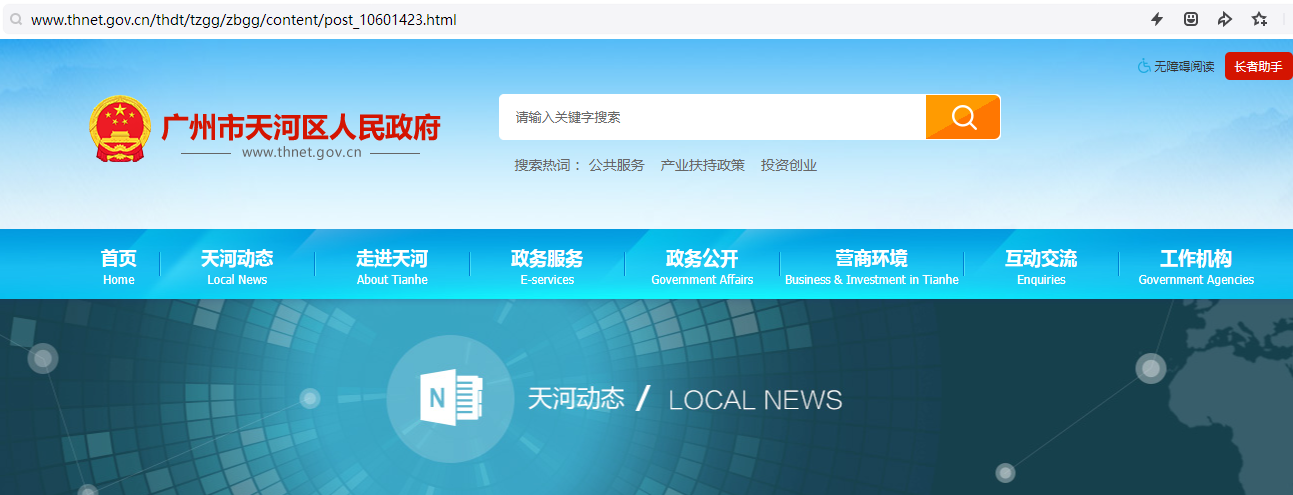This screenshot has height=495, width=1293.
Task: Open the 政务服务 E-services menu
Action: point(547,266)
